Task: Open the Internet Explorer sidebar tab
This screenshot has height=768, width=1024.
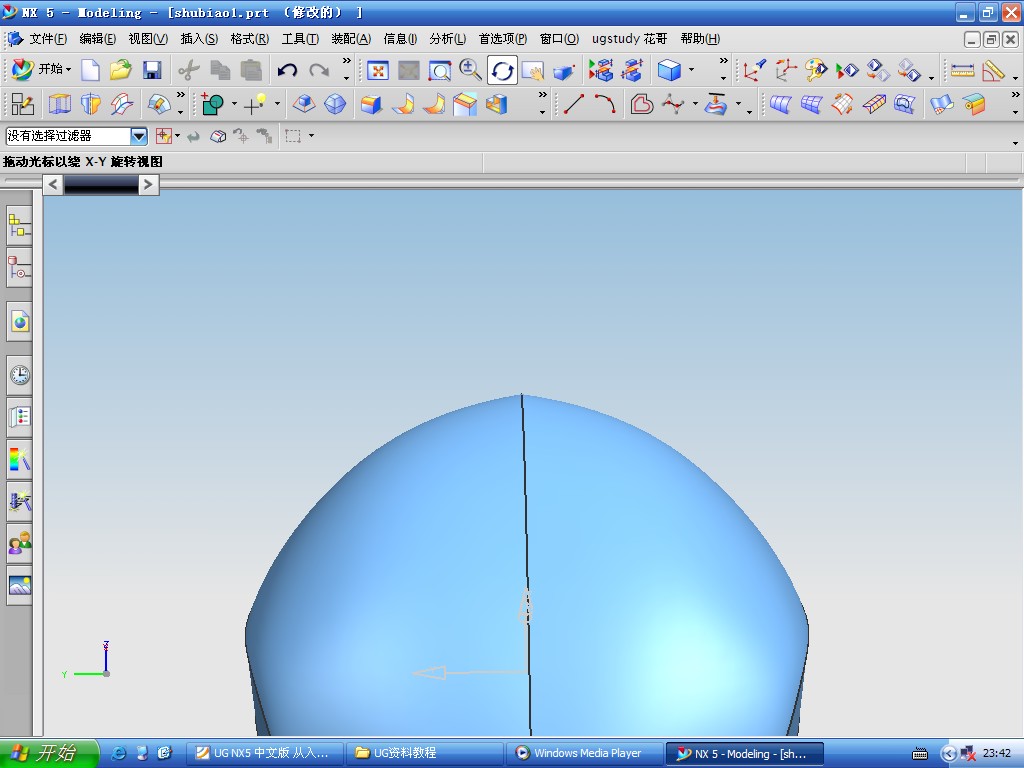Action: (x=20, y=321)
